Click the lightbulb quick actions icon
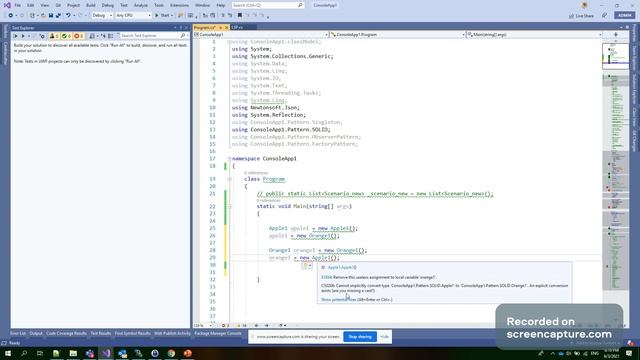This screenshot has height=360, width=640. (305, 266)
